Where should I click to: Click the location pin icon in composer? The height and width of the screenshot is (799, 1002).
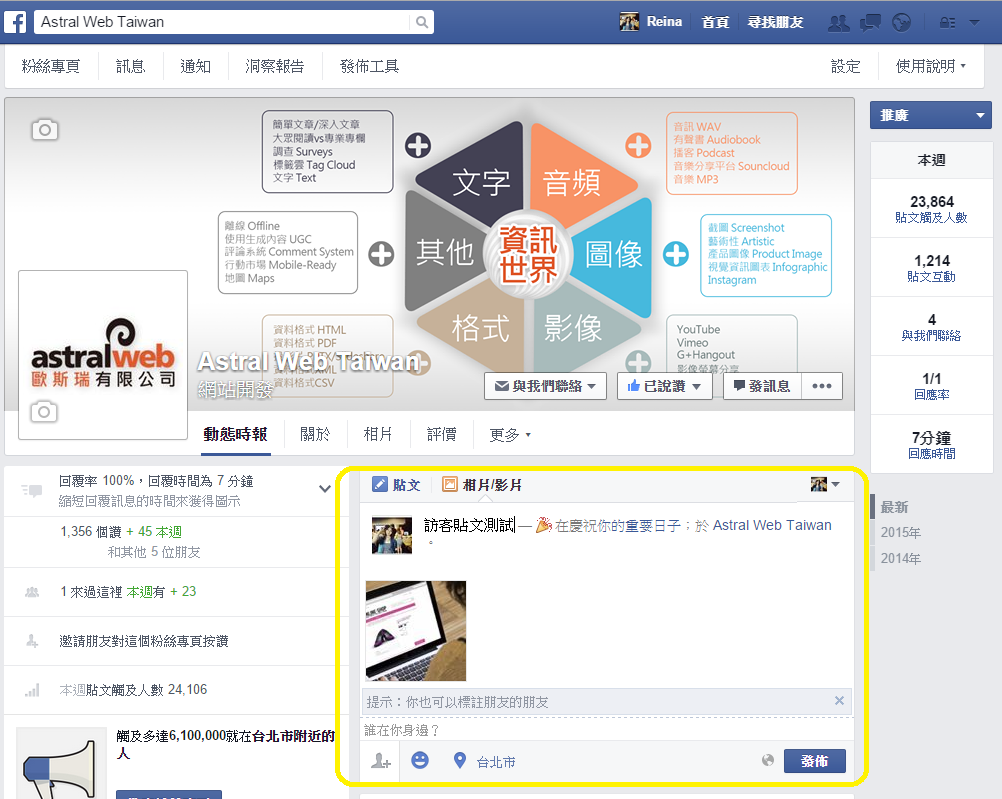click(x=459, y=760)
